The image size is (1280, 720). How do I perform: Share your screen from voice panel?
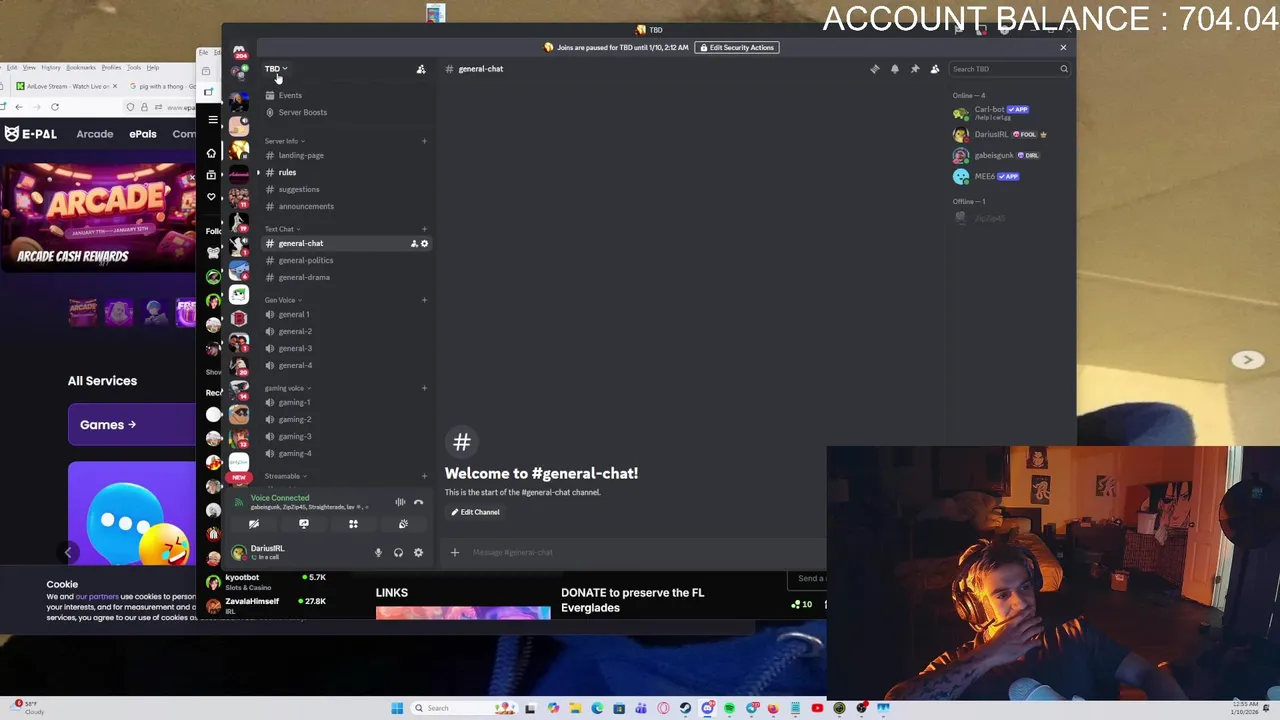tap(304, 524)
